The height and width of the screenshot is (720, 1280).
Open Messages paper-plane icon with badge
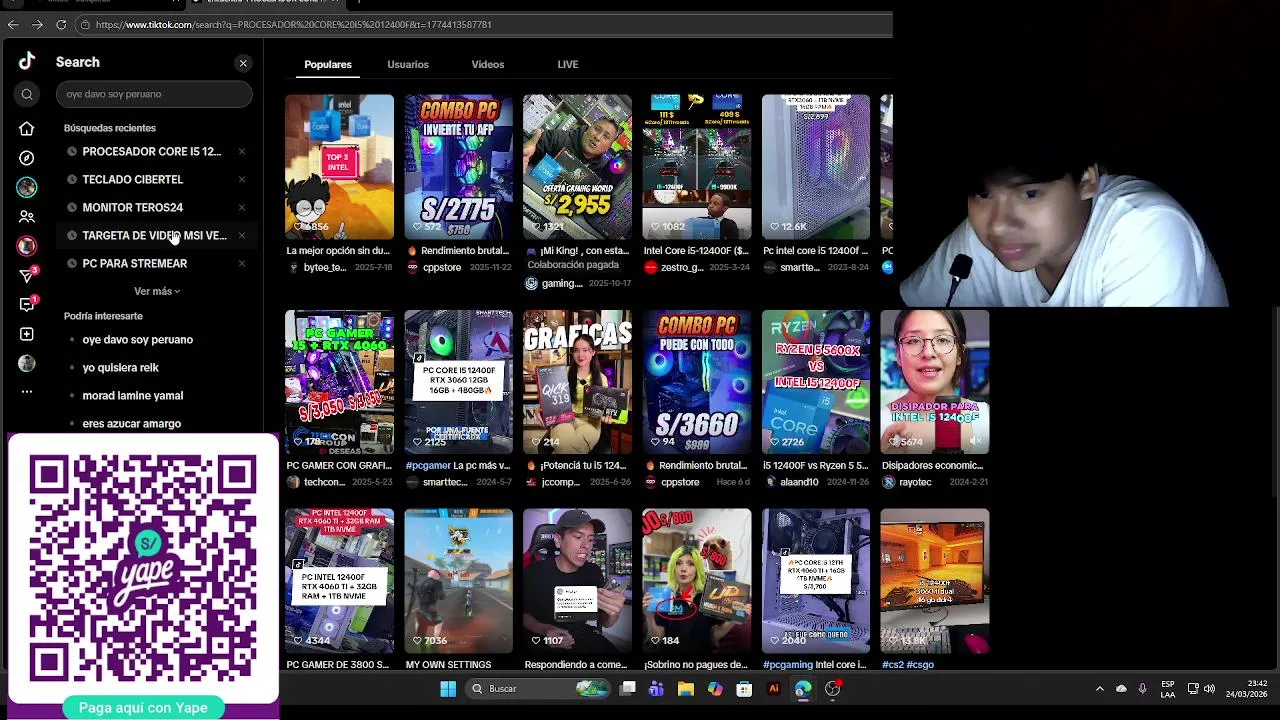[x=28, y=275]
